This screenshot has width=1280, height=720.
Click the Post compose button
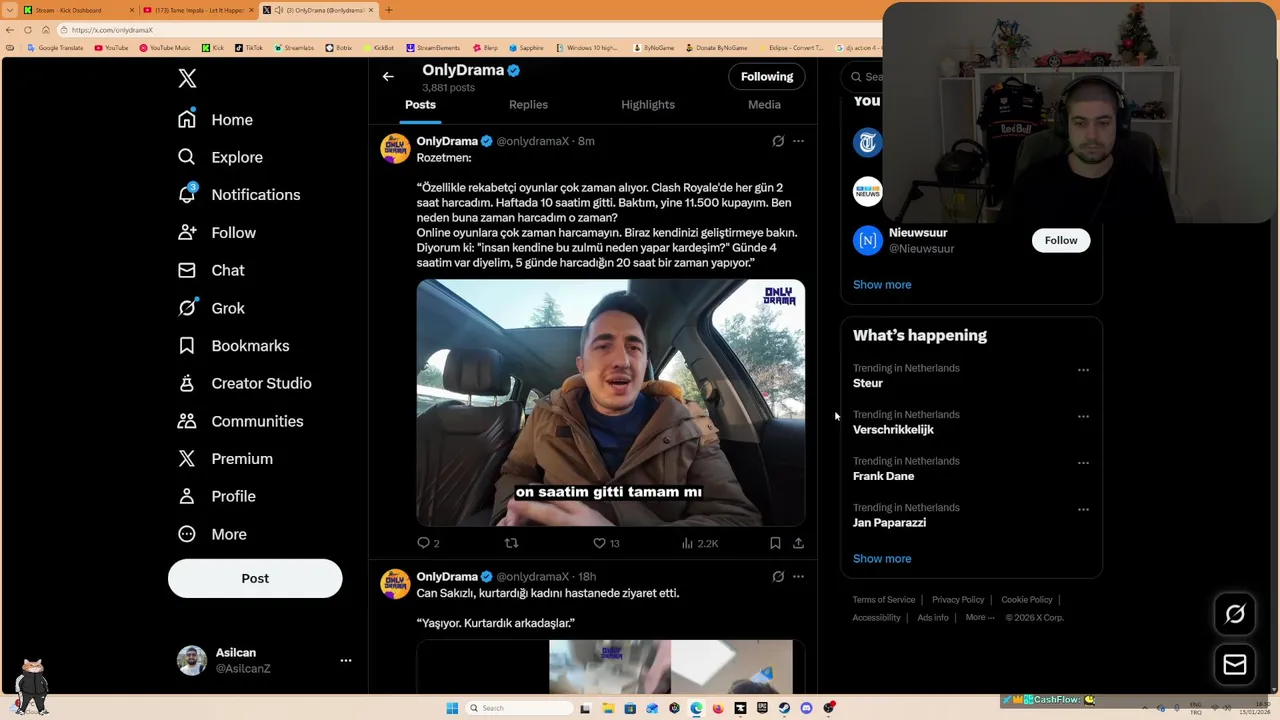(x=255, y=578)
